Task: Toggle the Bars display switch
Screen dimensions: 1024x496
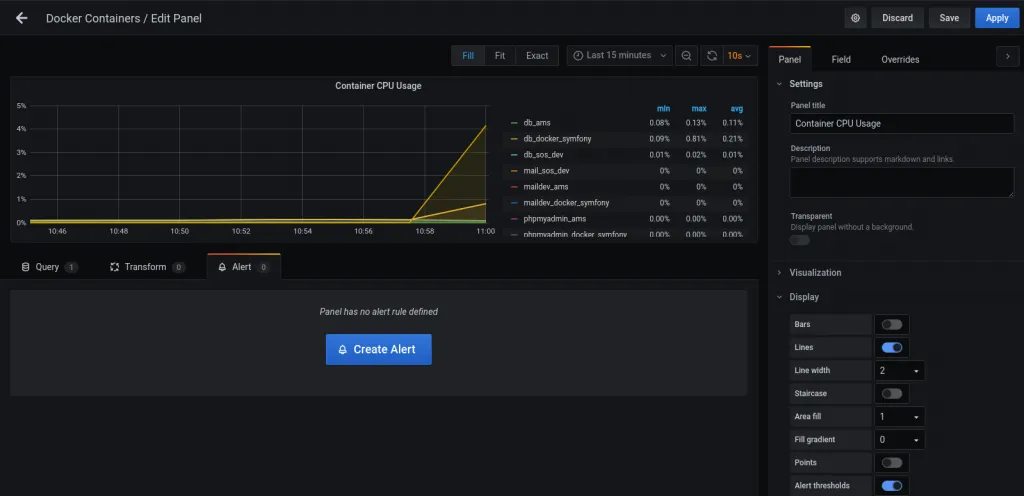Action: (891, 324)
